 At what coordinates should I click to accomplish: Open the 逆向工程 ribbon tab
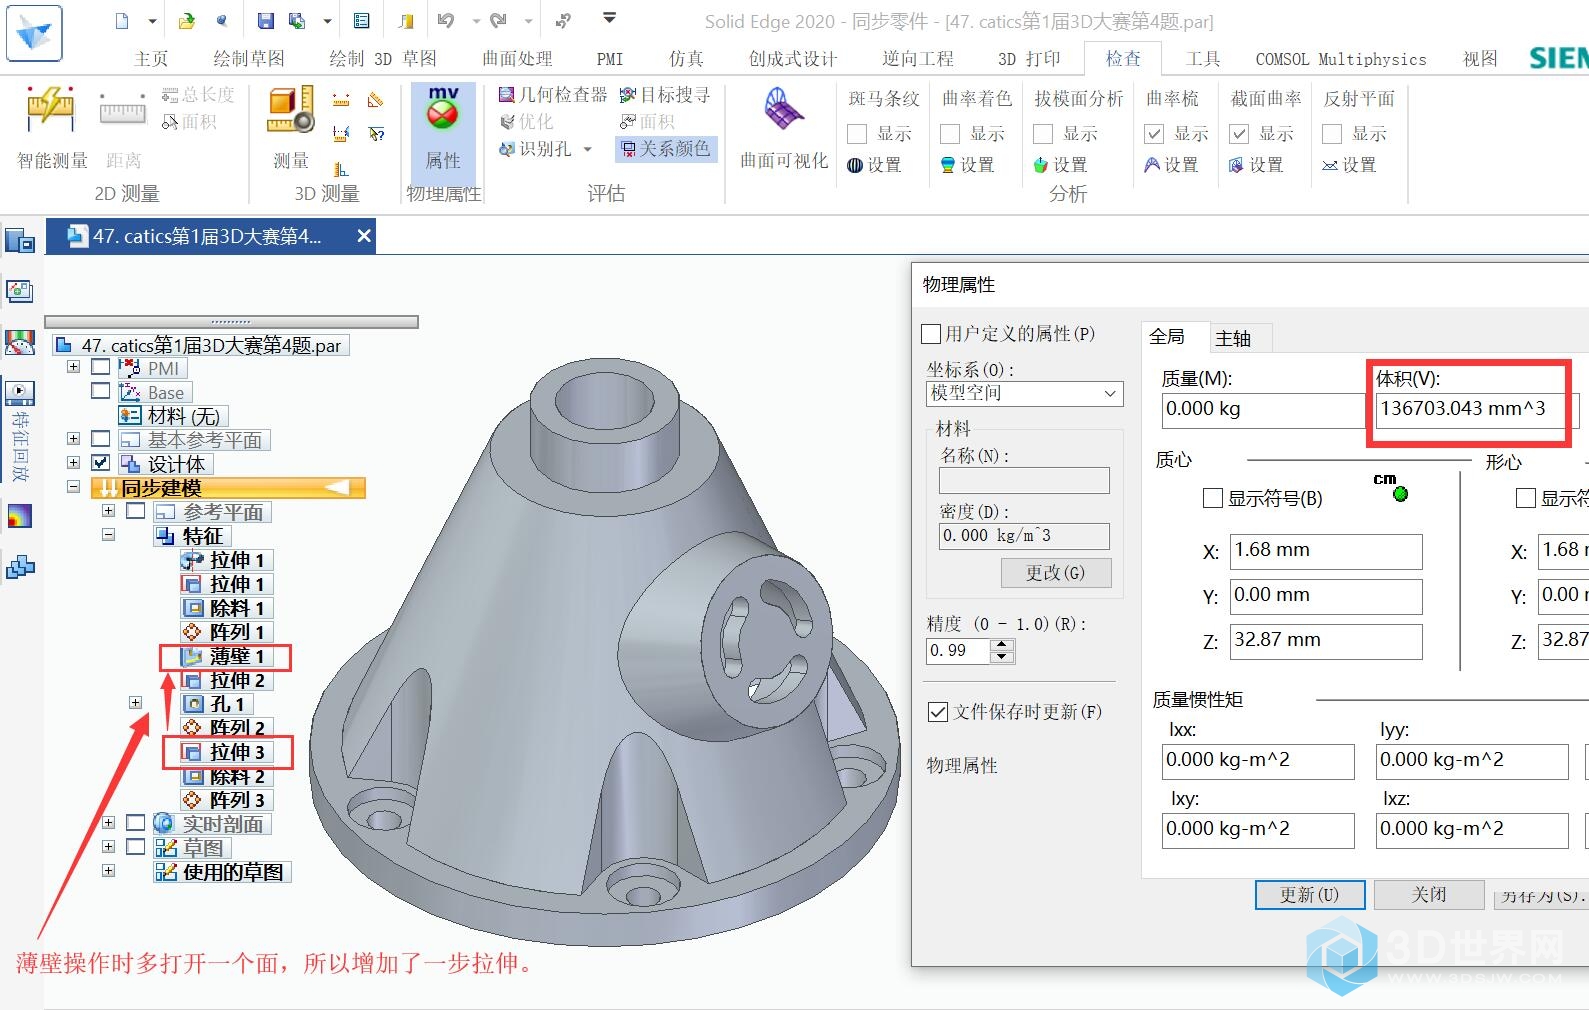point(918,59)
